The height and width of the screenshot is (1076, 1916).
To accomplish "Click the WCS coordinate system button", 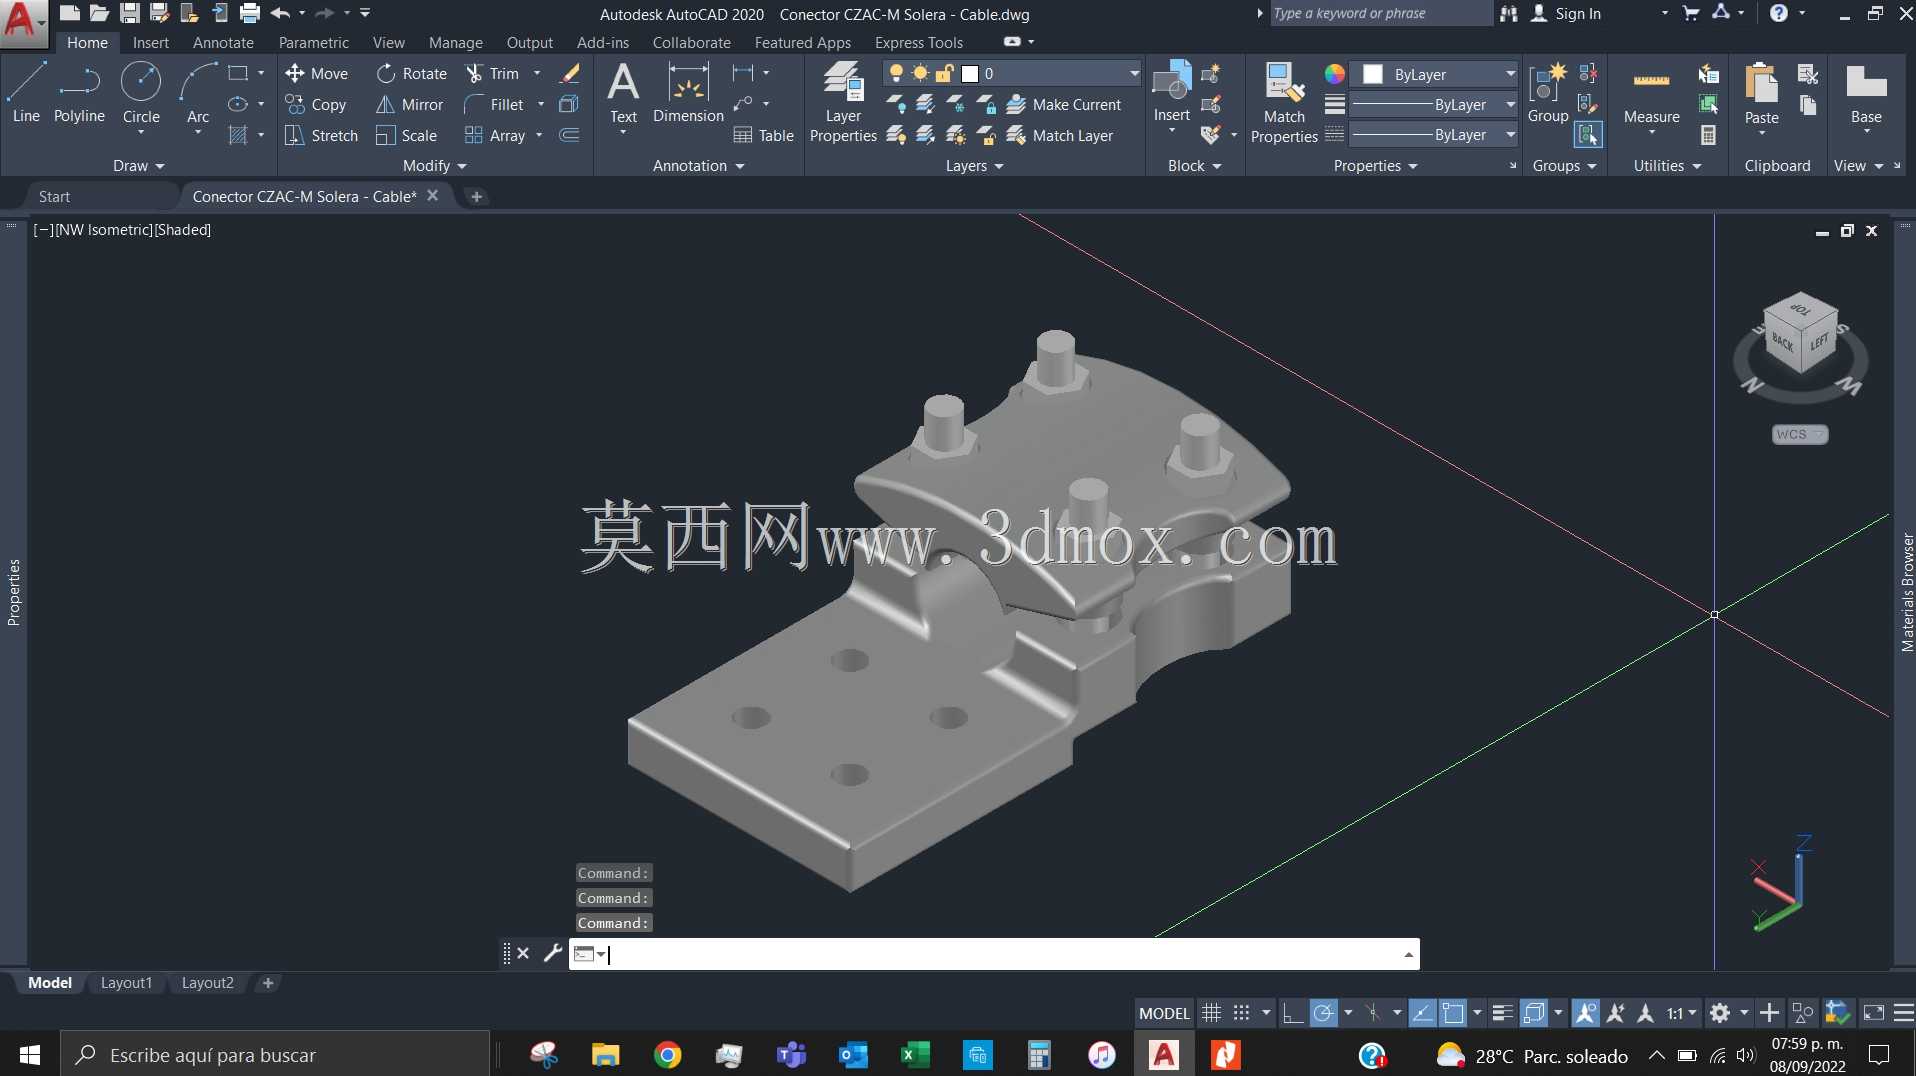I will pos(1799,434).
